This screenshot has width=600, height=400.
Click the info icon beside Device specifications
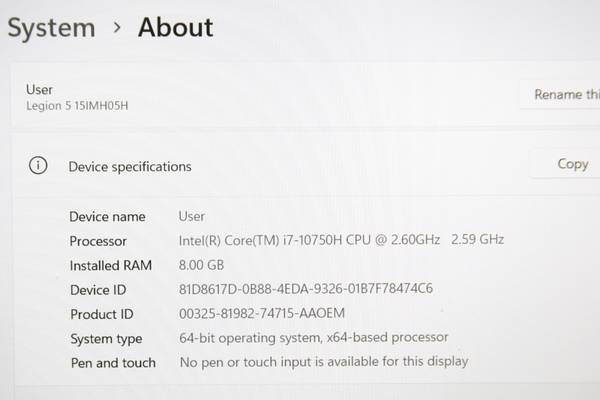point(38,166)
